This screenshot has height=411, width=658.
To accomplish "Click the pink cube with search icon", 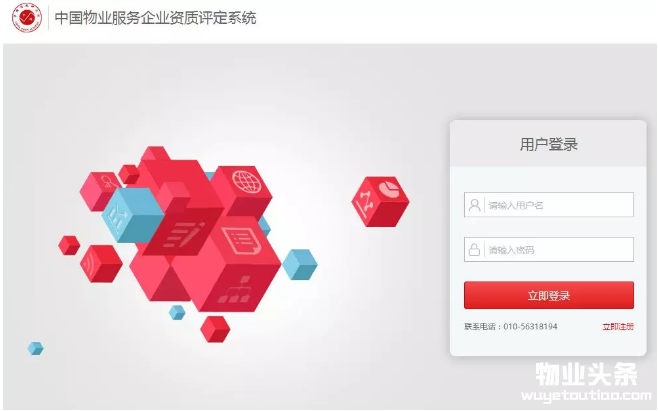I will (x=100, y=191).
